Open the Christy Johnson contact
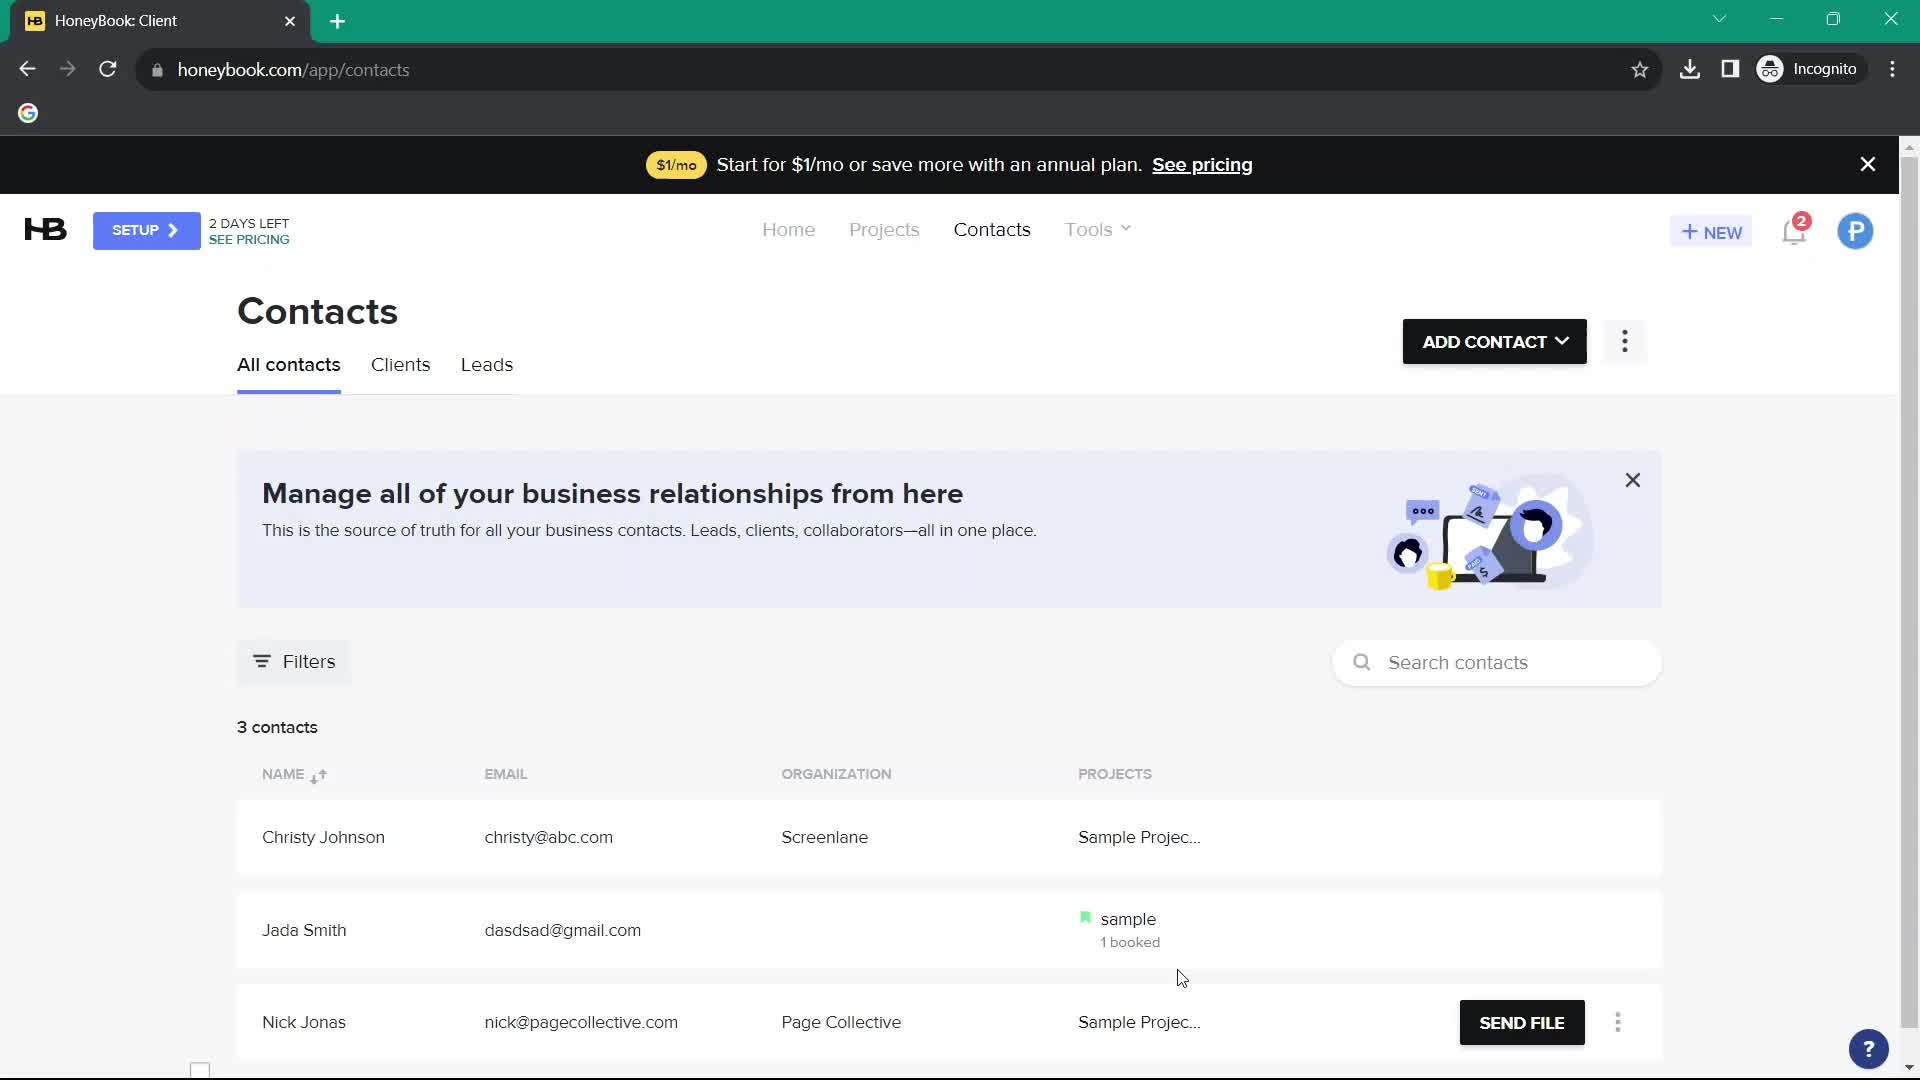This screenshot has height=1080, width=1920. [323, 838]
